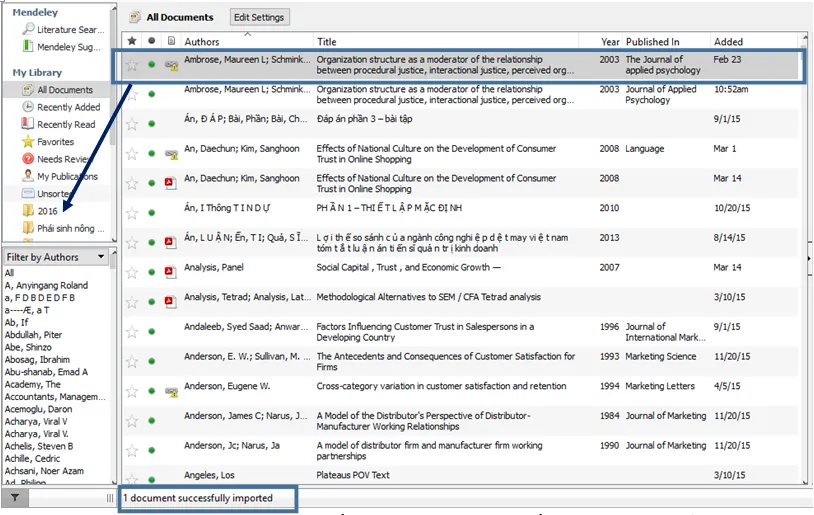
Task: Toggle read status of Anderson, E. W. document
Action: [x=152, y=361]
